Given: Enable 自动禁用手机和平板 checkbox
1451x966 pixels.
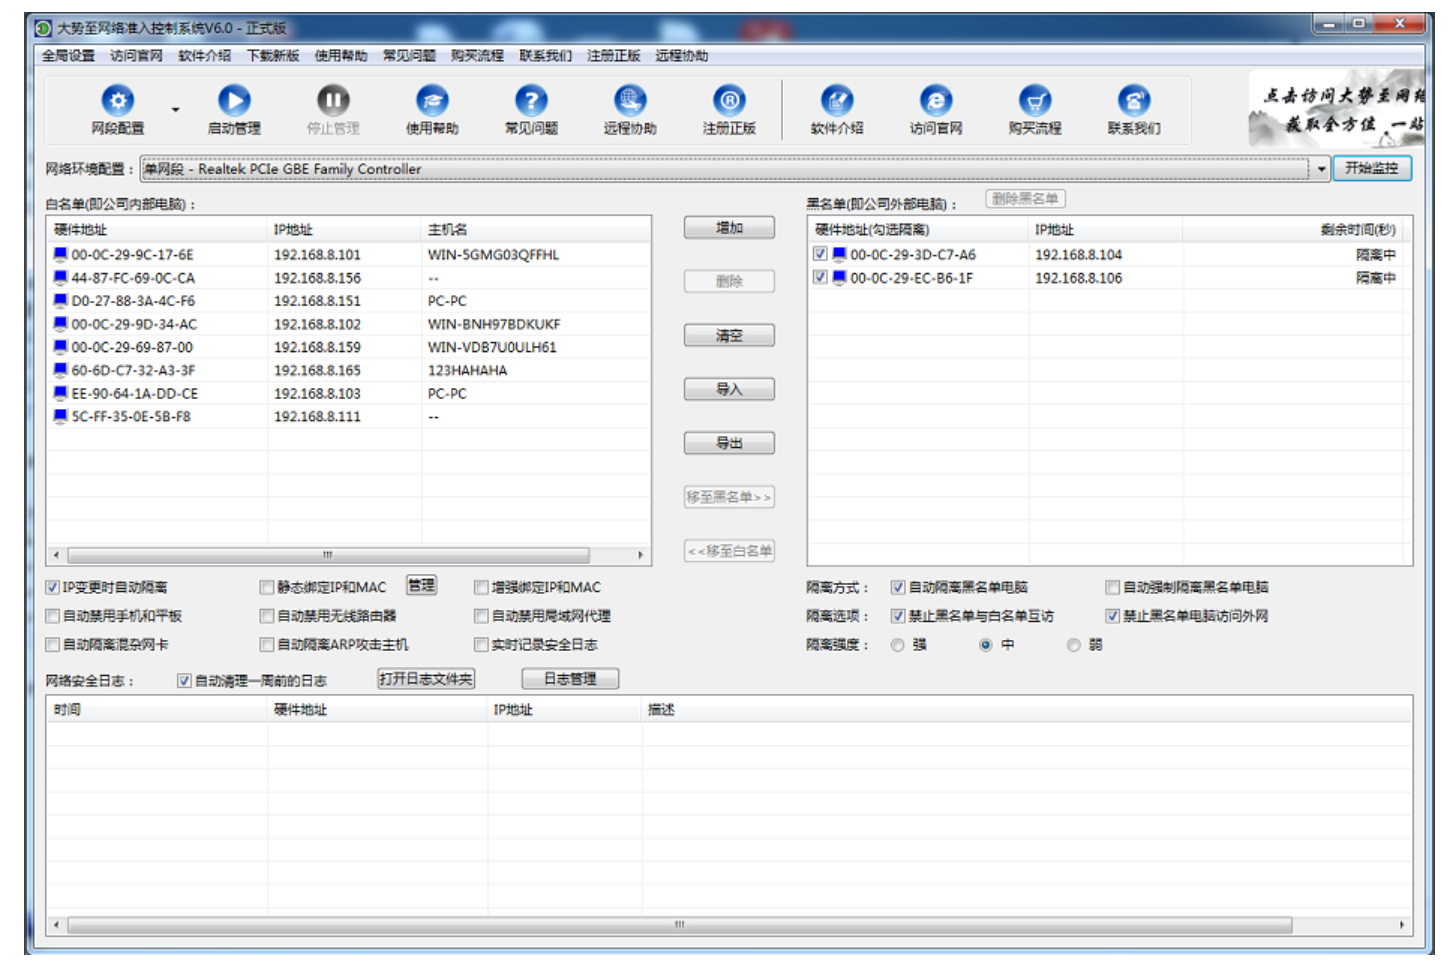Looking at the screenshot, I should [x=53, y=617].
